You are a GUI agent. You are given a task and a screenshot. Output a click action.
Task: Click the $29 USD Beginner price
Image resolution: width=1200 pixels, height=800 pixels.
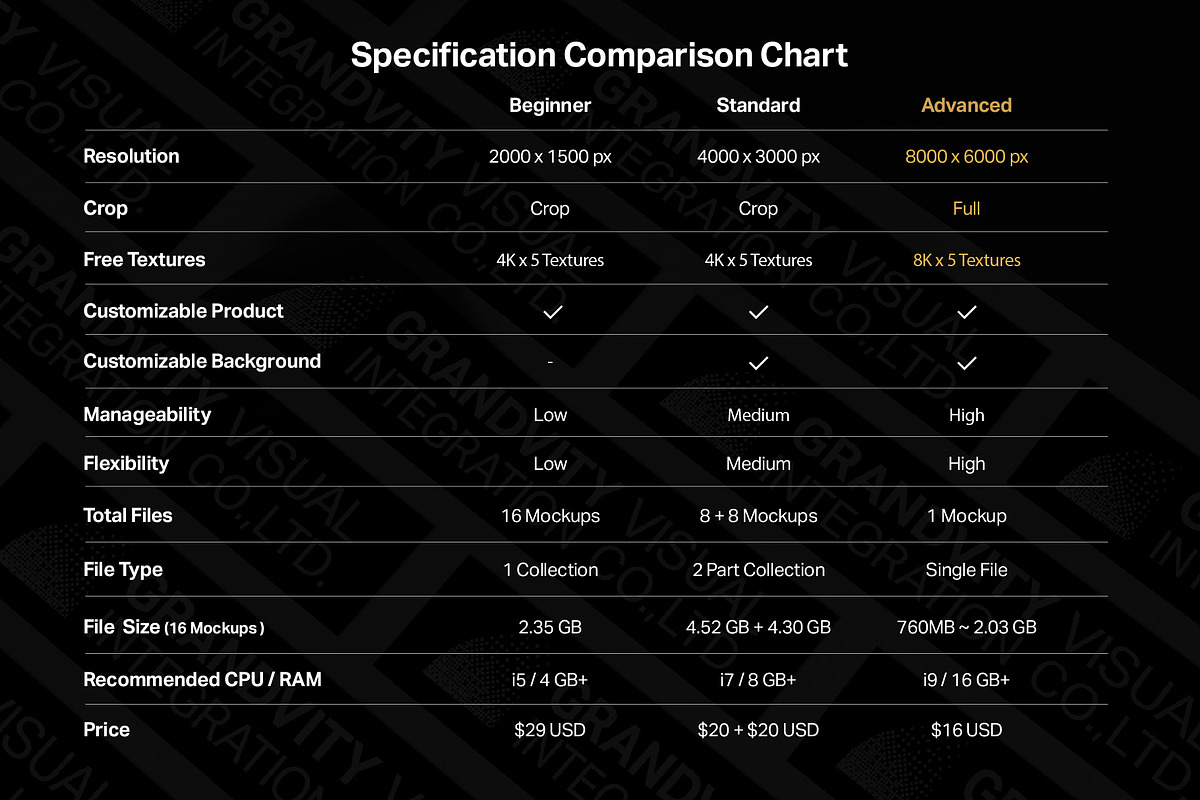tap(550, 730)
